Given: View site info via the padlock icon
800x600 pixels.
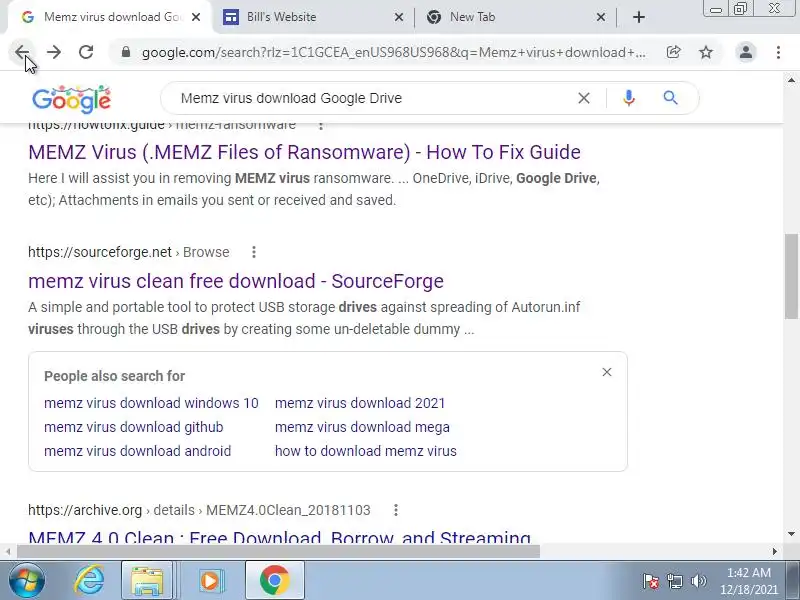Looking at the screenshot, I should [126, 52].
